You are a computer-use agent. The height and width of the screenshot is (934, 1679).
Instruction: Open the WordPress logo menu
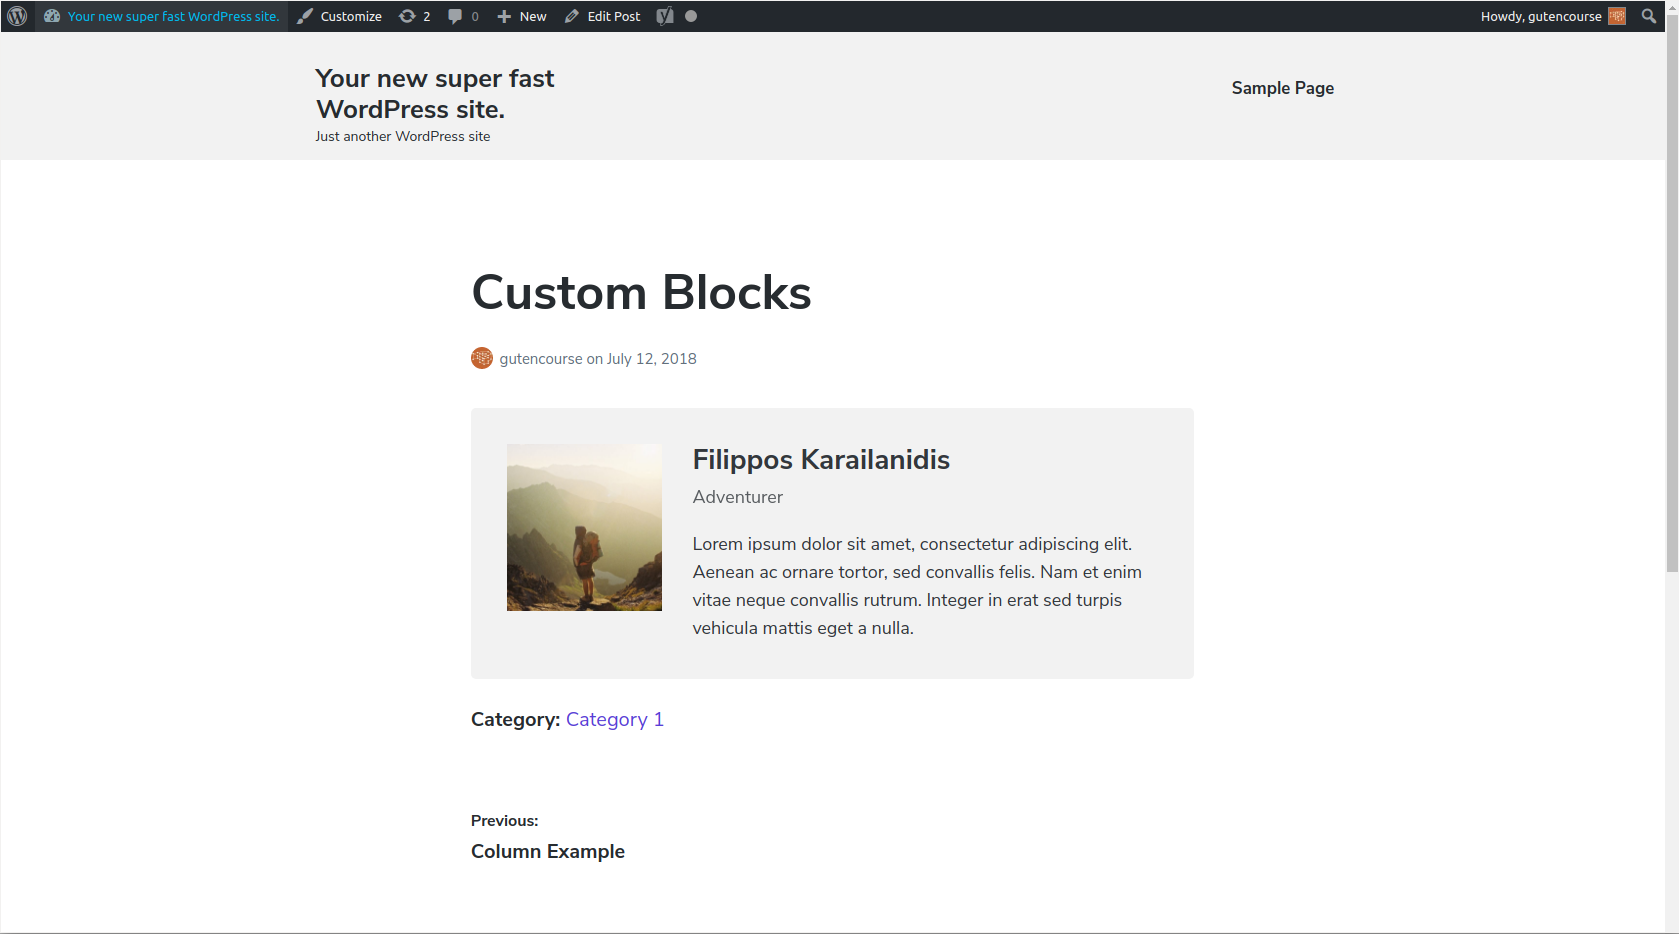pos(17,16)
